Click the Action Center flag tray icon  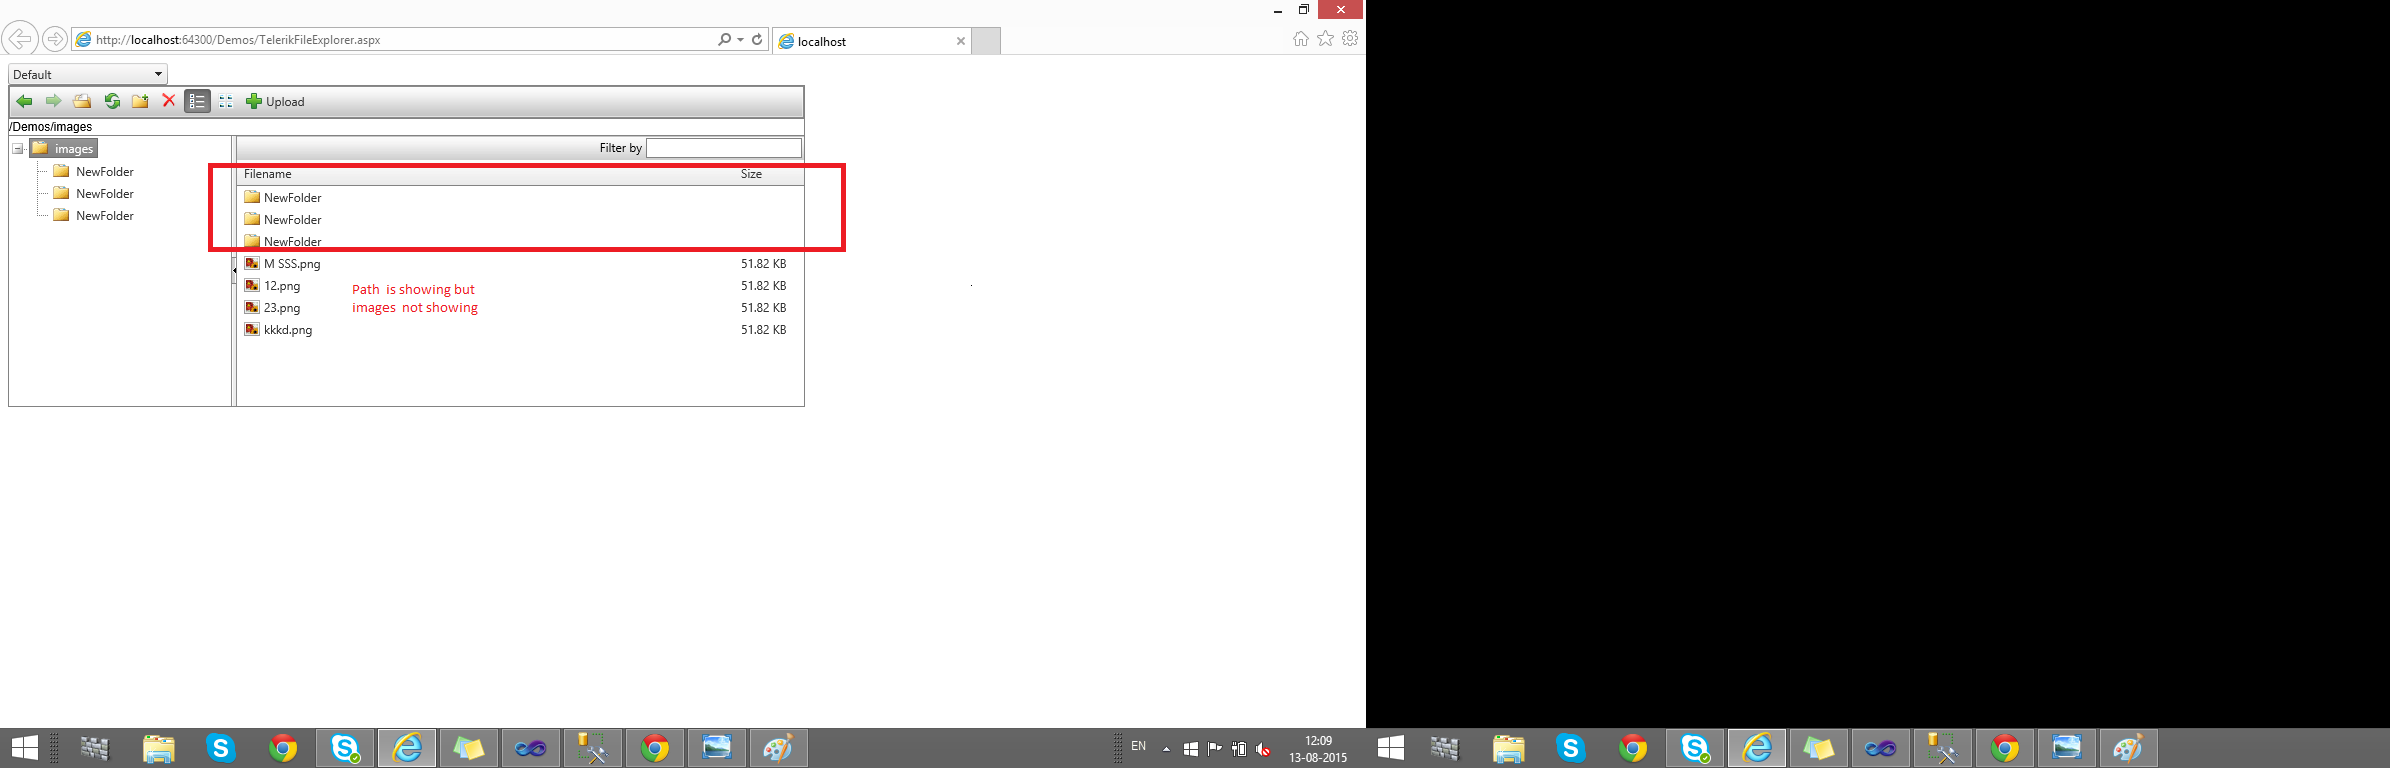[1215, 748]
